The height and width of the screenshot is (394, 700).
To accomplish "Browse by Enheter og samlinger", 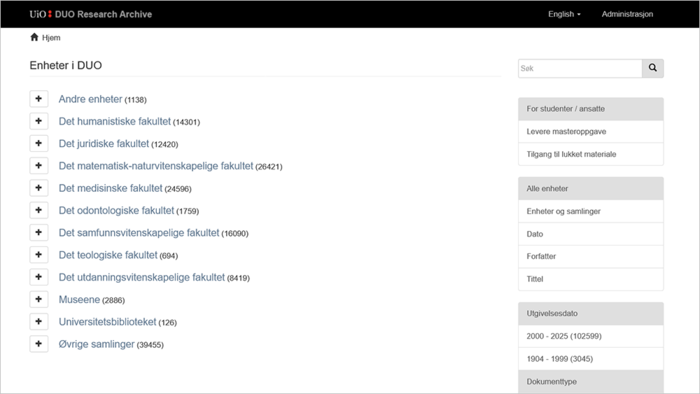I will [x=591, y=212].
